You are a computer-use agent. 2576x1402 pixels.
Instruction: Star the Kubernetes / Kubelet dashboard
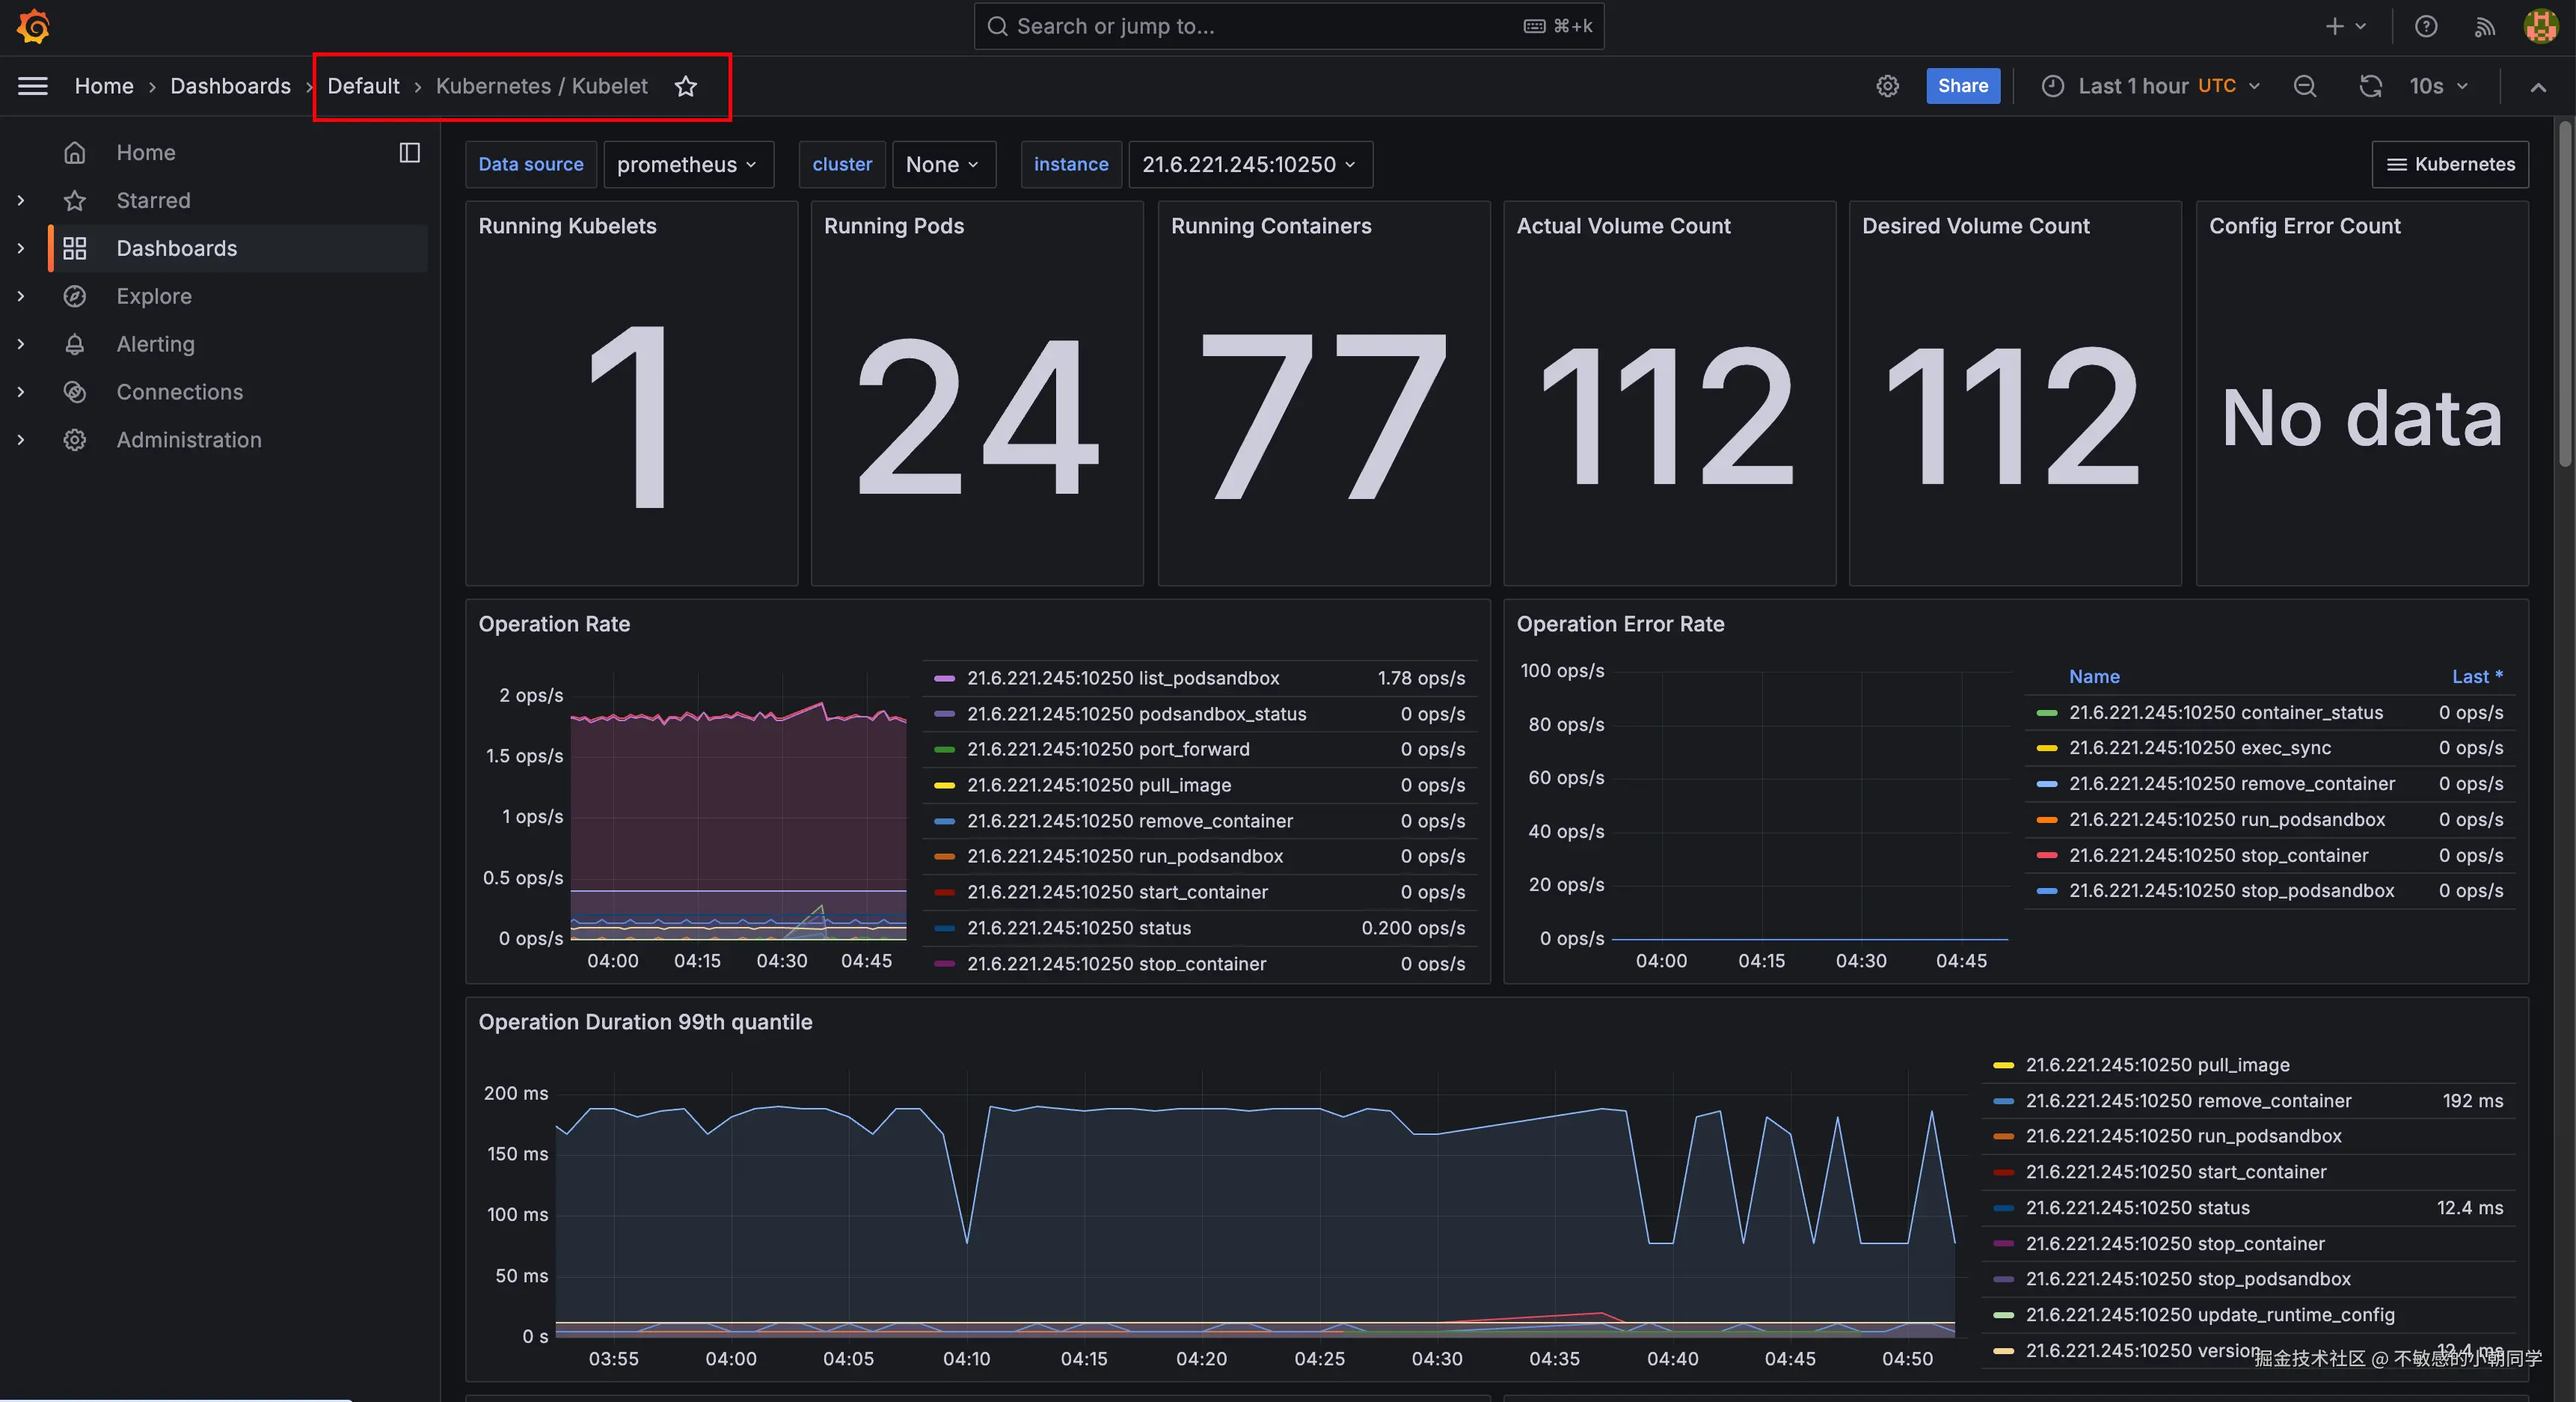point(685,86)
